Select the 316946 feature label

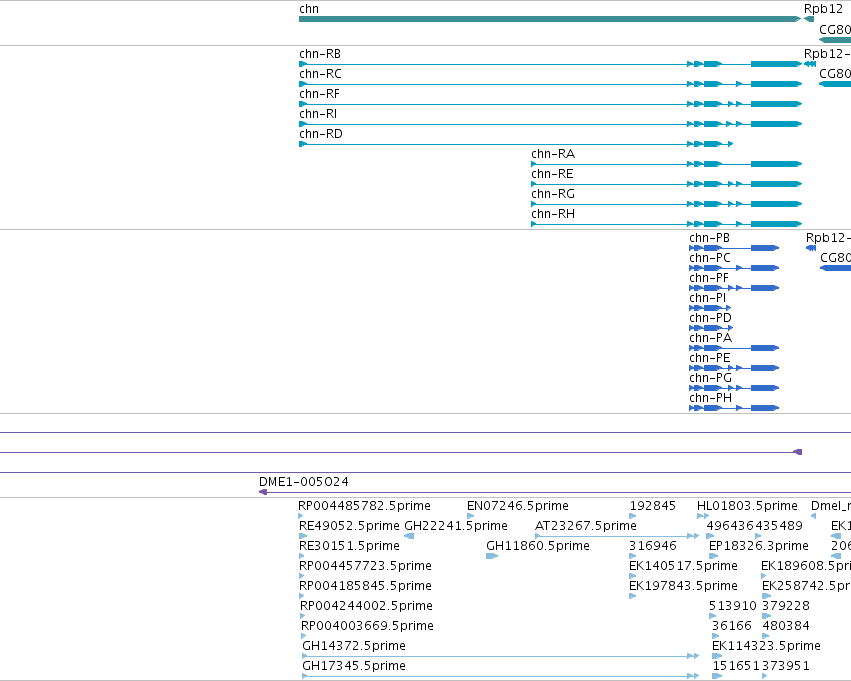(x=653, y=546)
